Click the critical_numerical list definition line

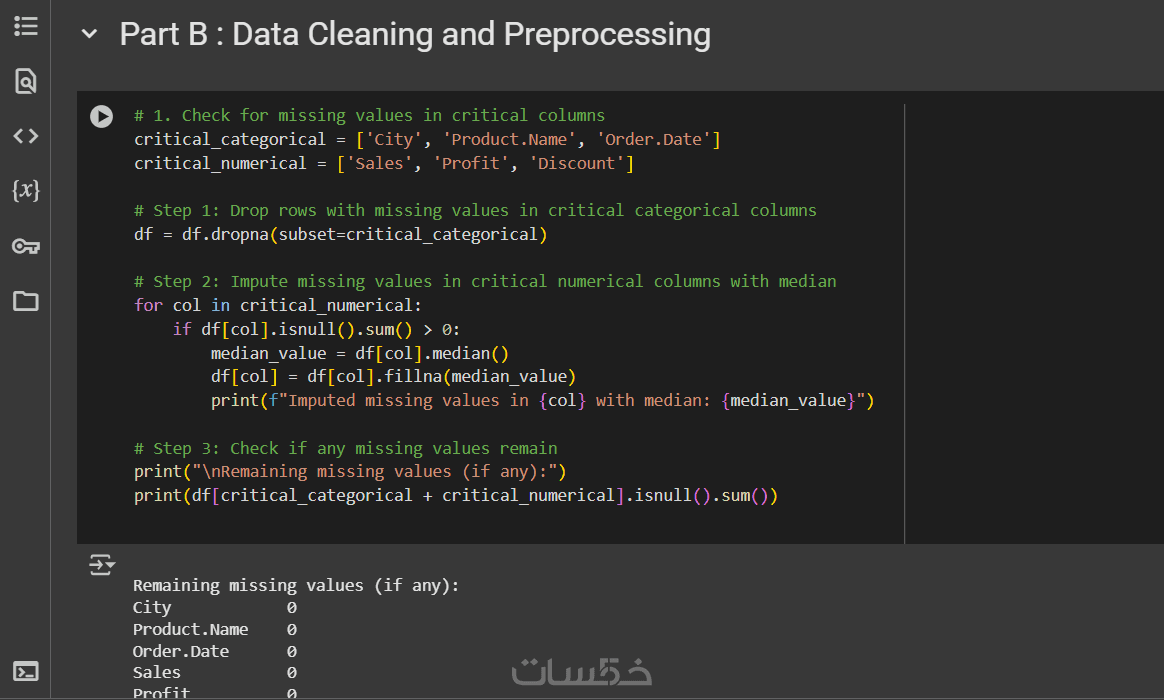pos(384,163)
